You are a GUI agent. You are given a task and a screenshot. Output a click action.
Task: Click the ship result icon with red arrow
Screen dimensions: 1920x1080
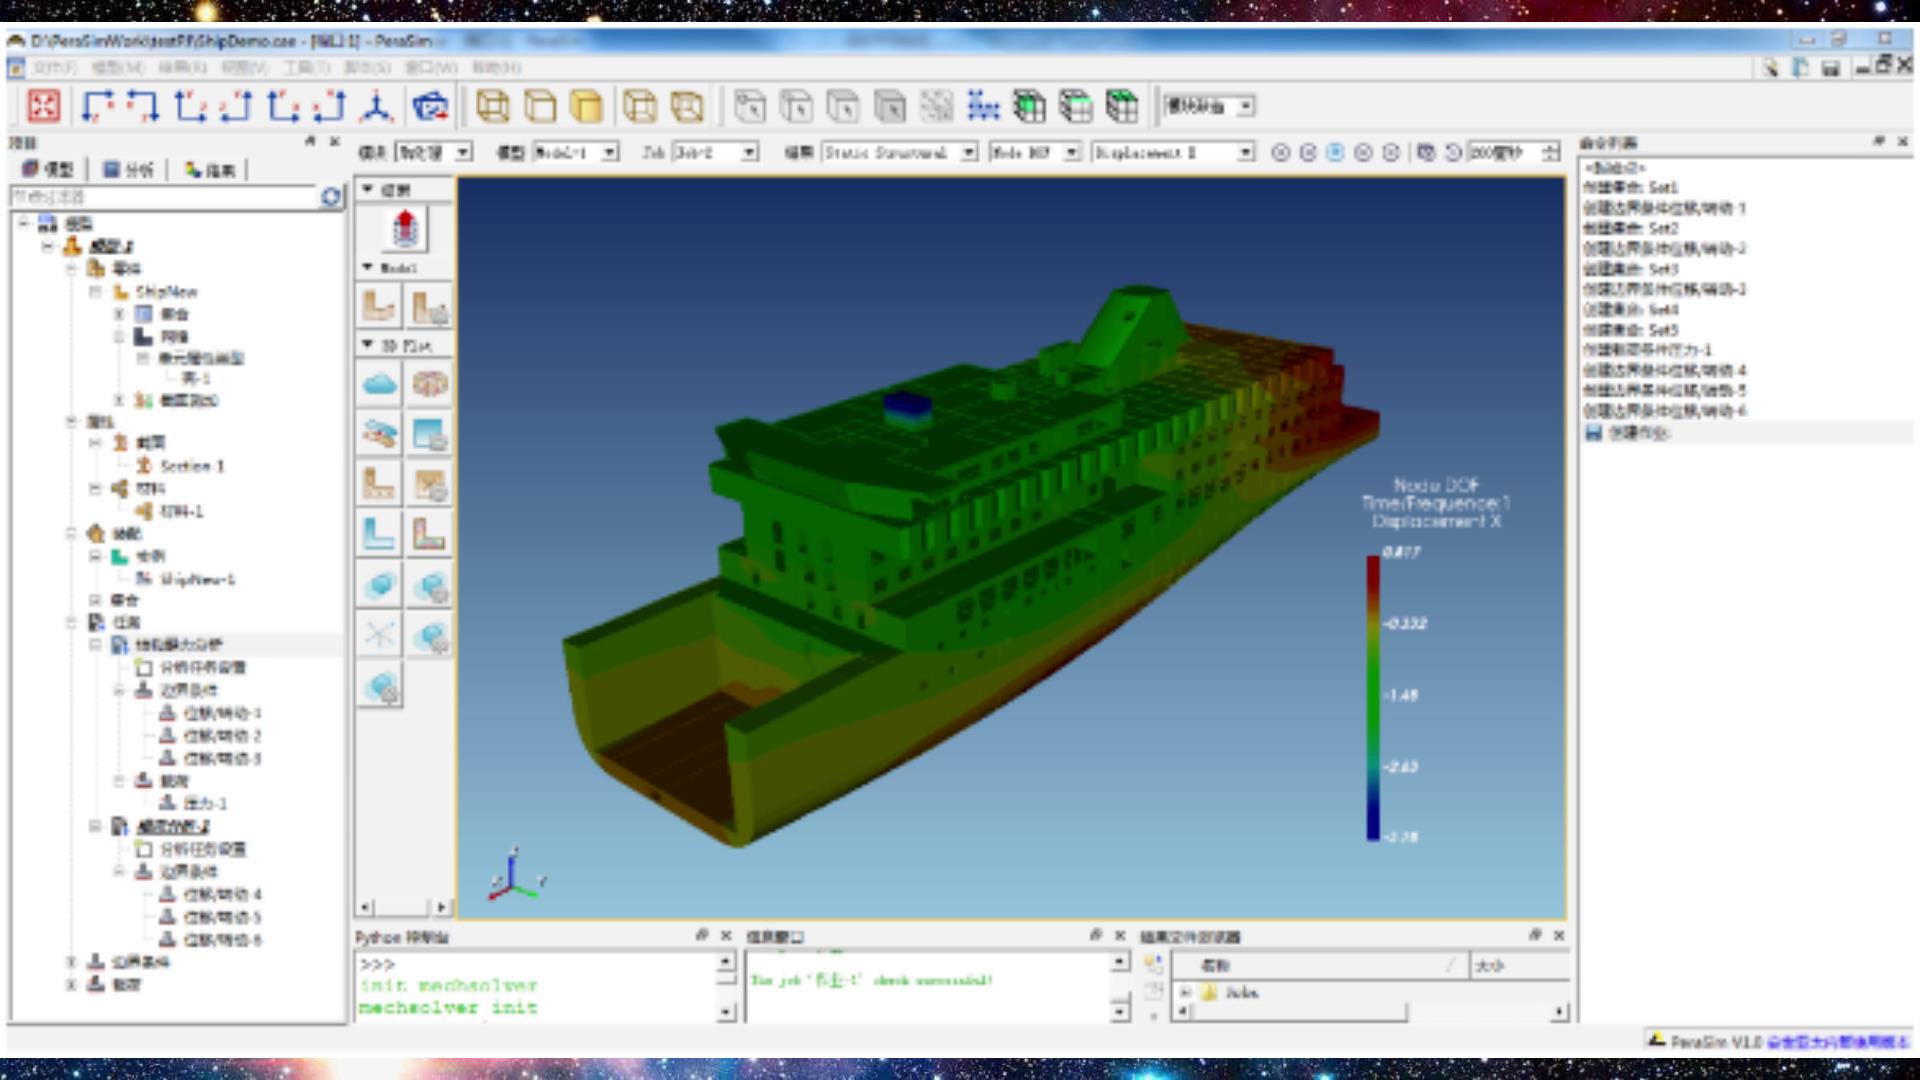pyautogui.click(x=404, y=228)
